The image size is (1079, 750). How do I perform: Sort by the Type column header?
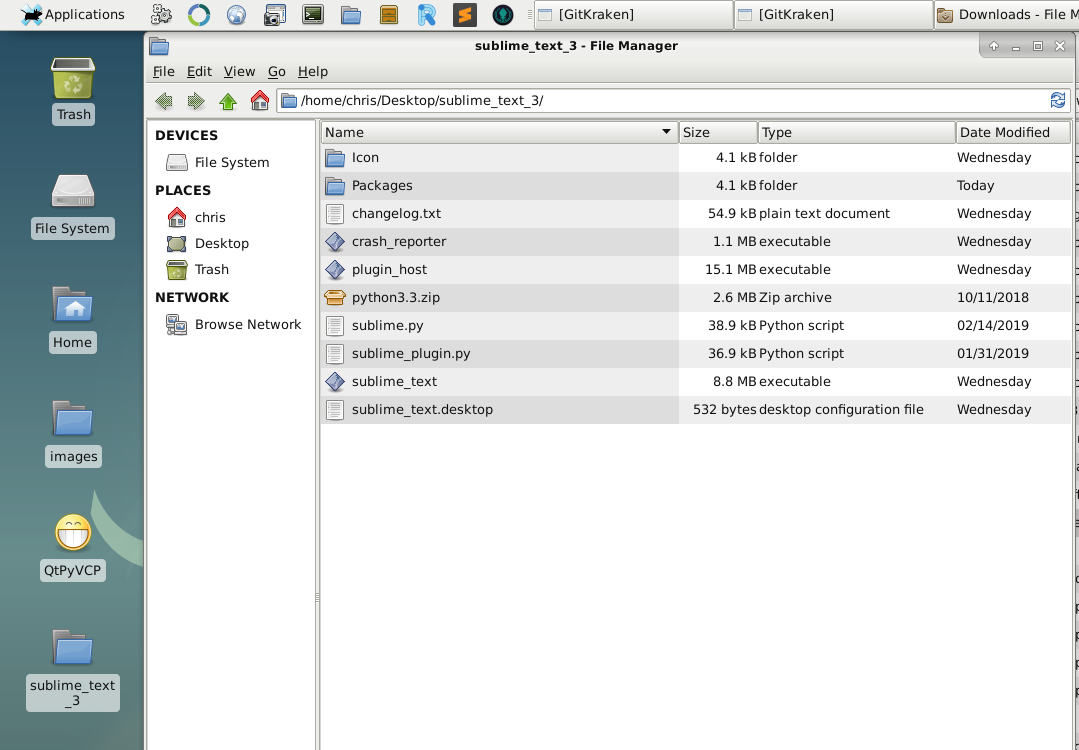point(857,132)
